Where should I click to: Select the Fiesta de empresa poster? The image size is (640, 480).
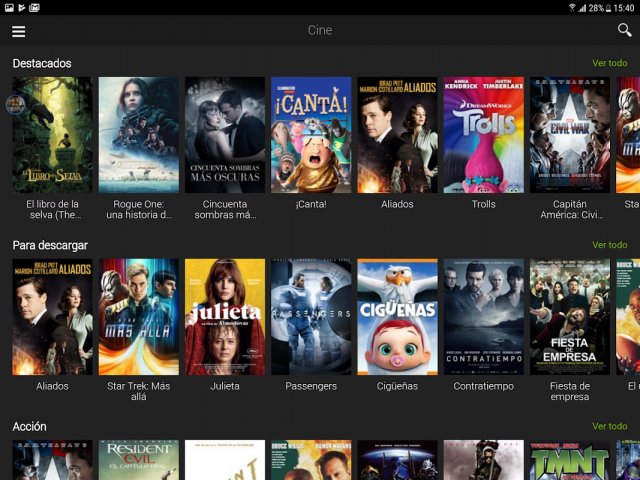[569, 317]
